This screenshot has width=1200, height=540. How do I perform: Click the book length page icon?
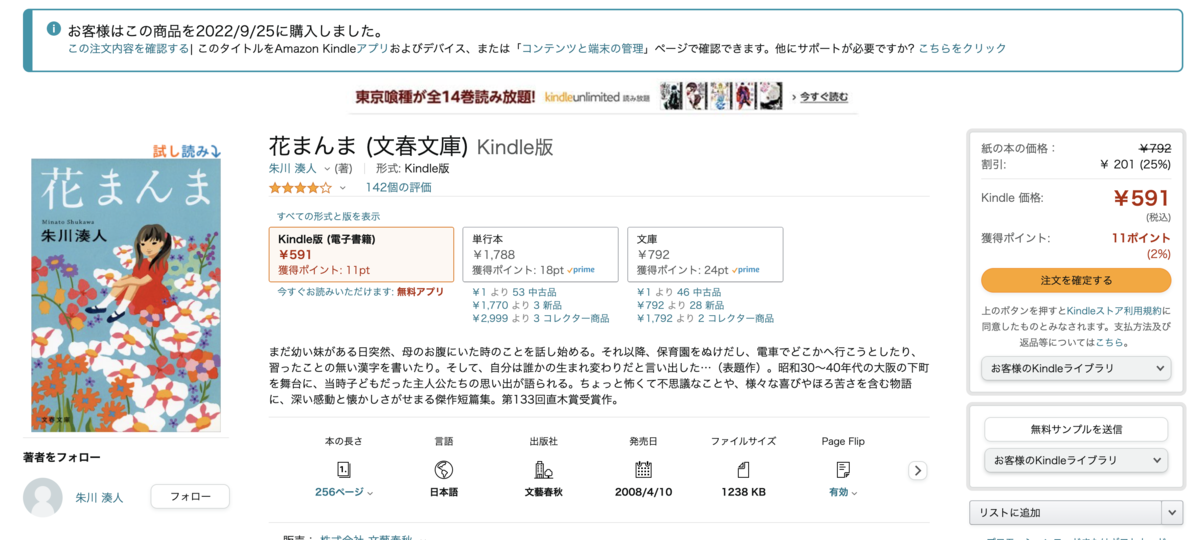coord(344,469)
